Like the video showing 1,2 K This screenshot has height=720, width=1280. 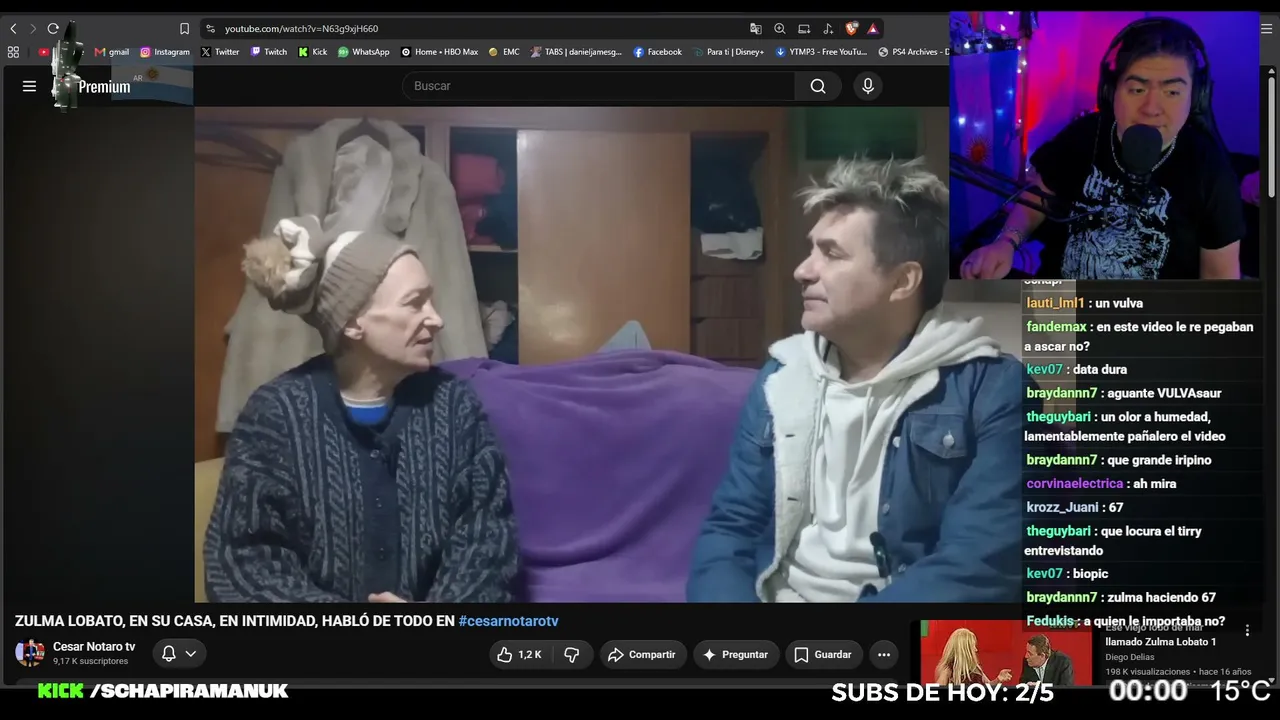(x=522, y=654)
